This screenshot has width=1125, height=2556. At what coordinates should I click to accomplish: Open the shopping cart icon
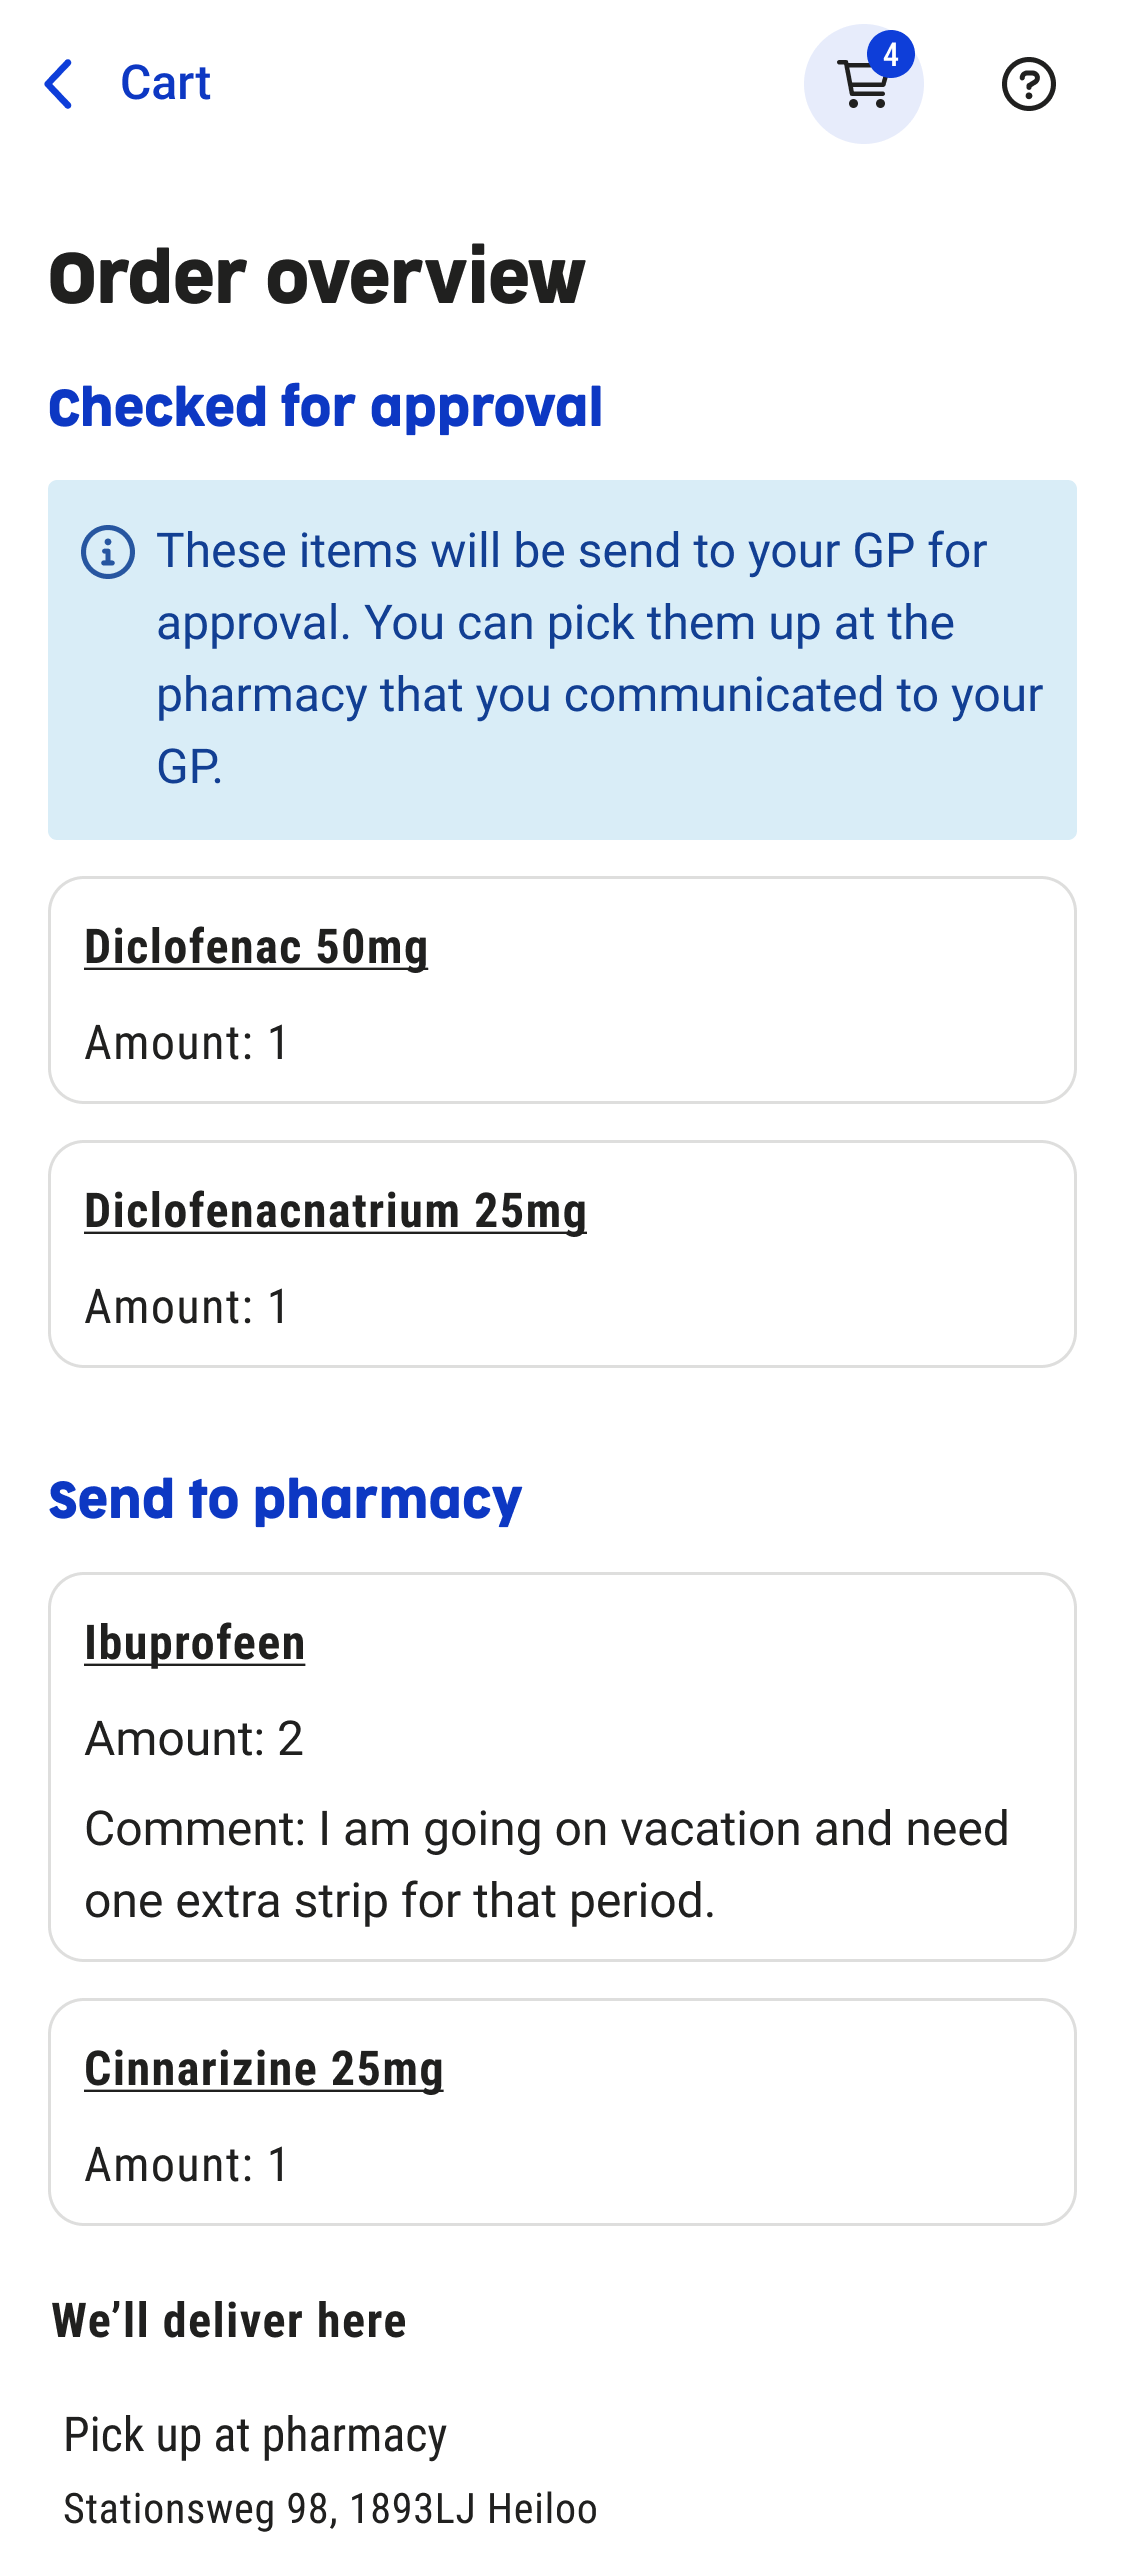tap(862, 85)
